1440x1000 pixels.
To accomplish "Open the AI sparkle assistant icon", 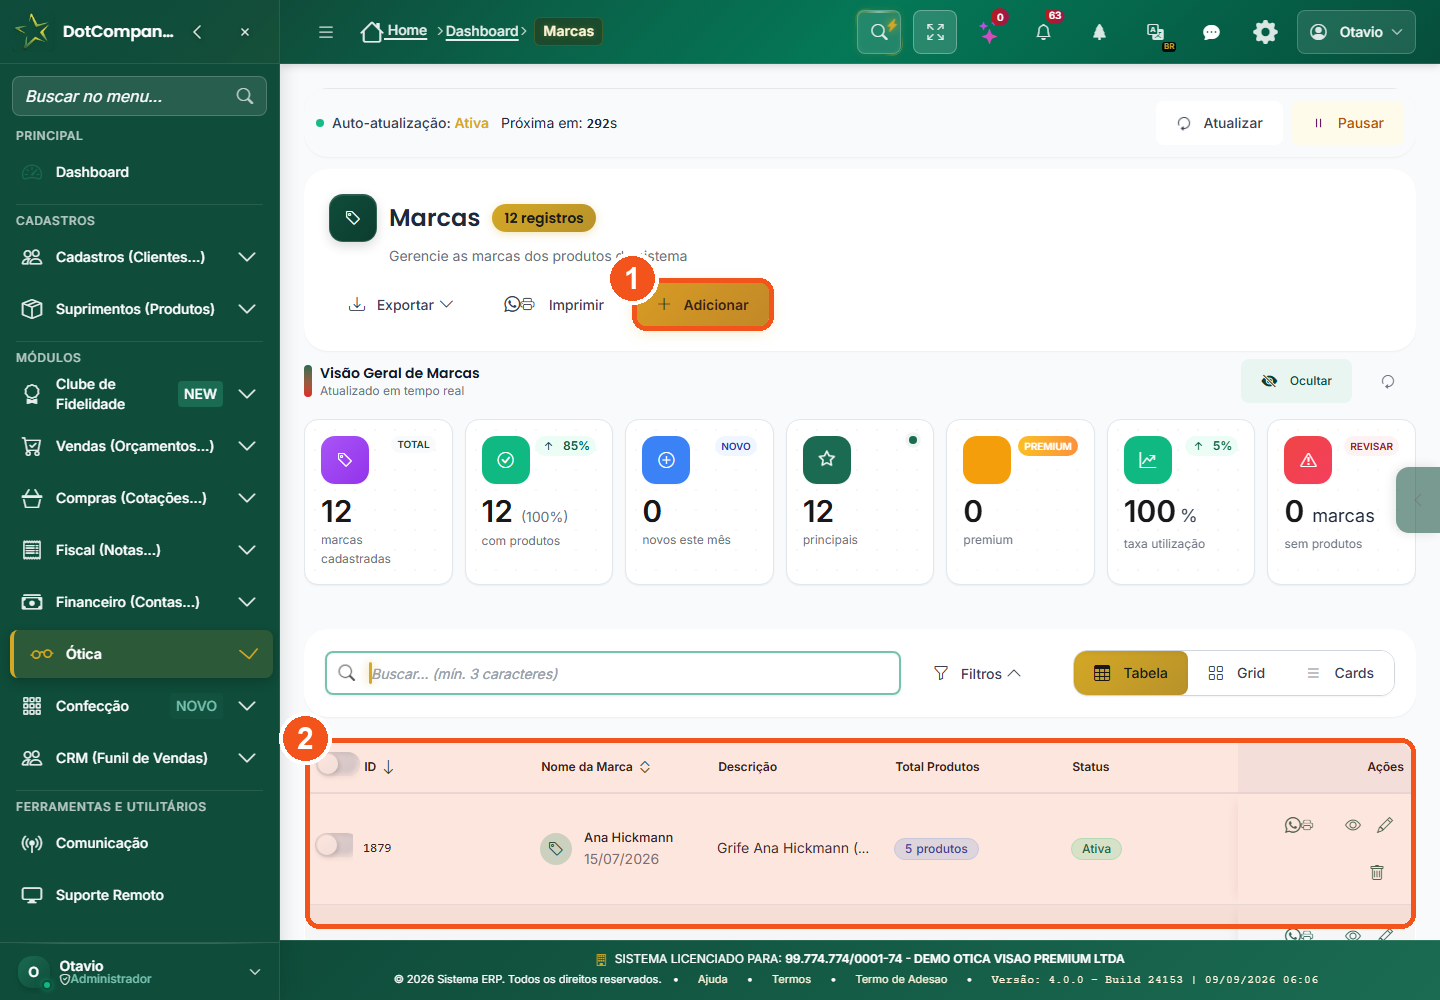I will pos(989,33).
